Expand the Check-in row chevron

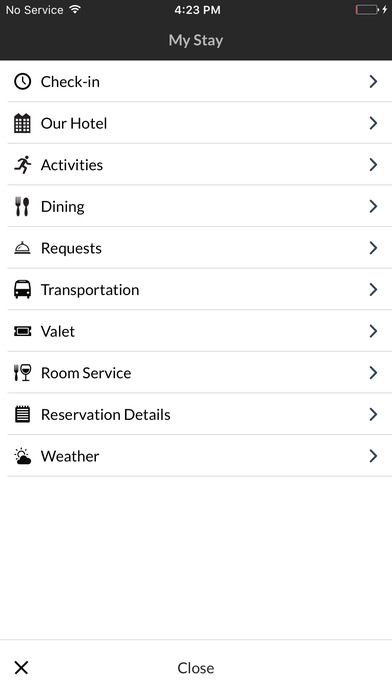(373, 82)
